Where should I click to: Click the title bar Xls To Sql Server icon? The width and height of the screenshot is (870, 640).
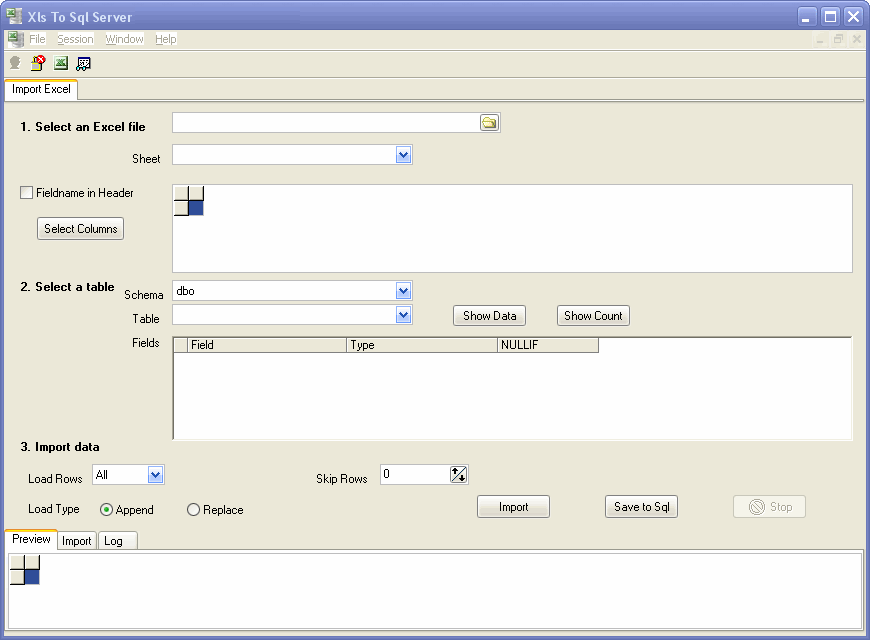(x=14, y=16)
